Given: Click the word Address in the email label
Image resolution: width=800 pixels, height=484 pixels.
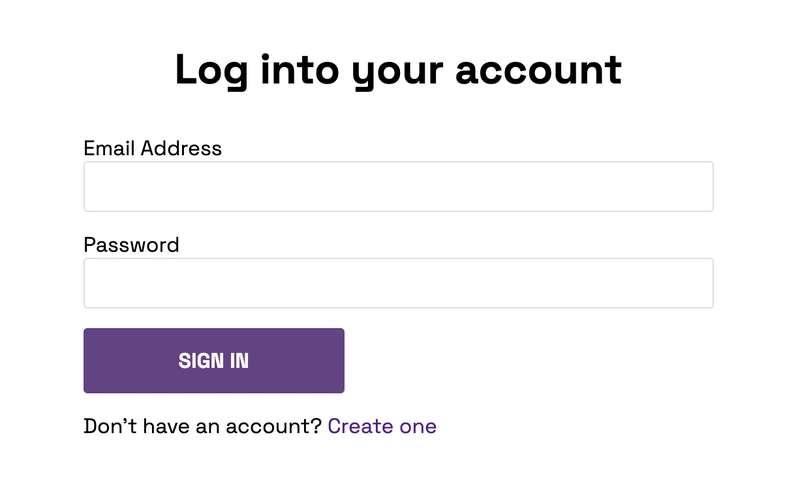Looking at the screenshot, I should [x=181, y=148].
